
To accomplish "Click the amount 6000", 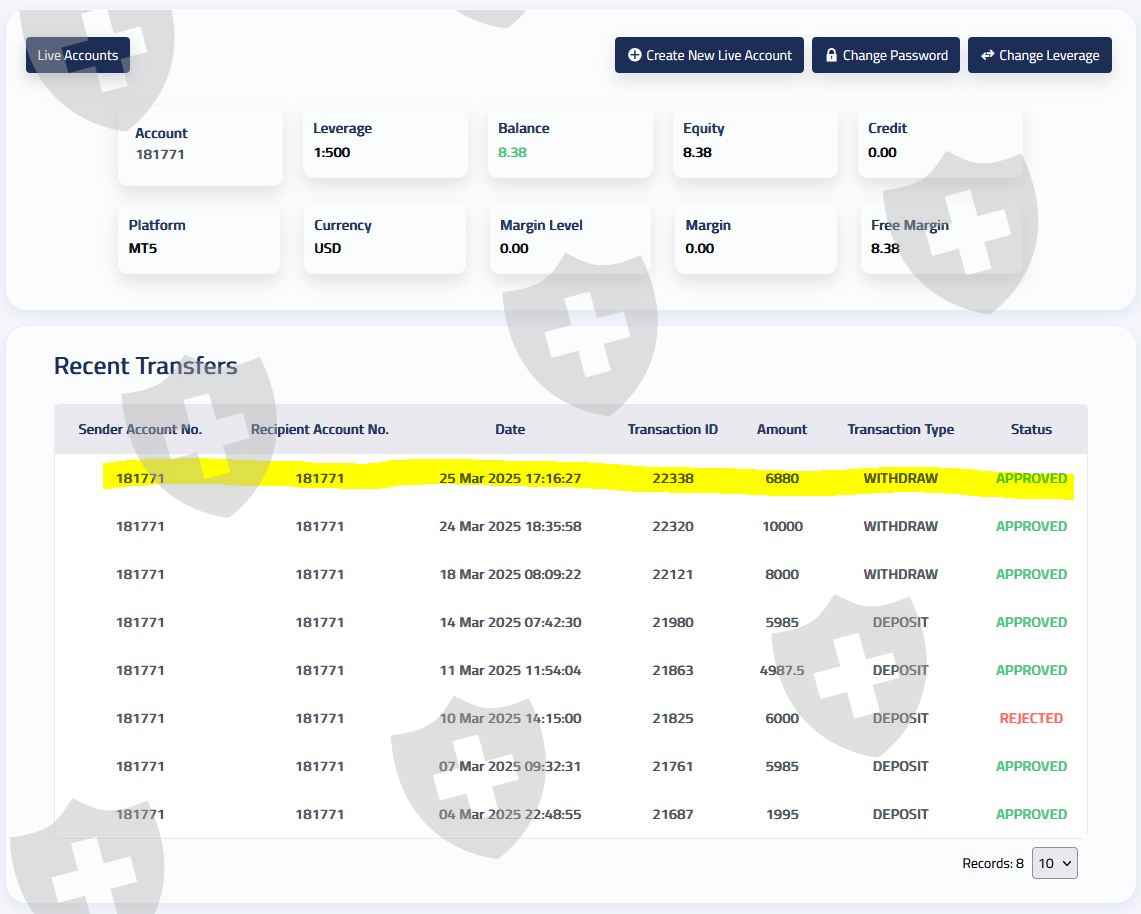I will 782,718.
